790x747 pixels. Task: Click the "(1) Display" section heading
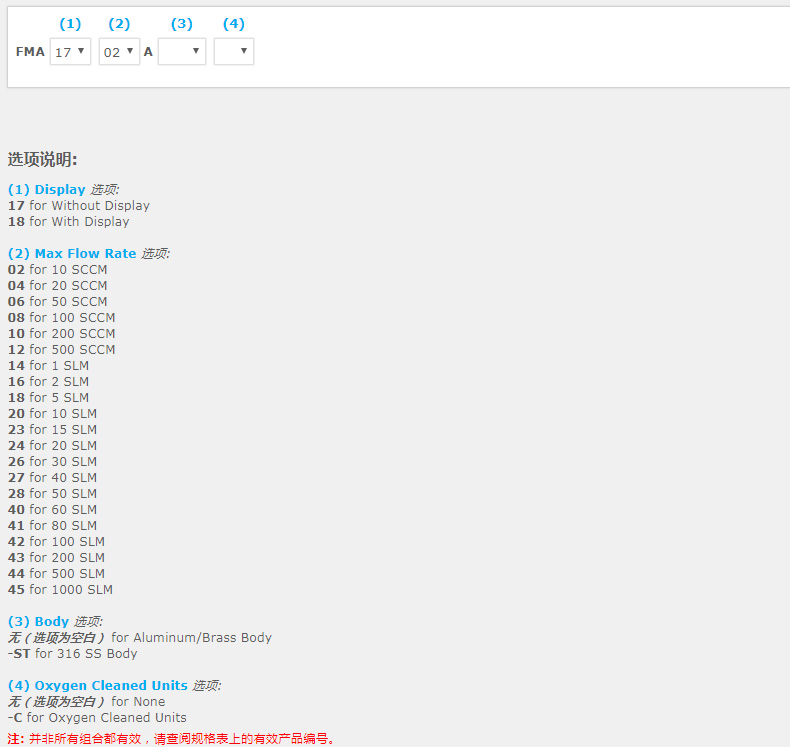point(47,189)
